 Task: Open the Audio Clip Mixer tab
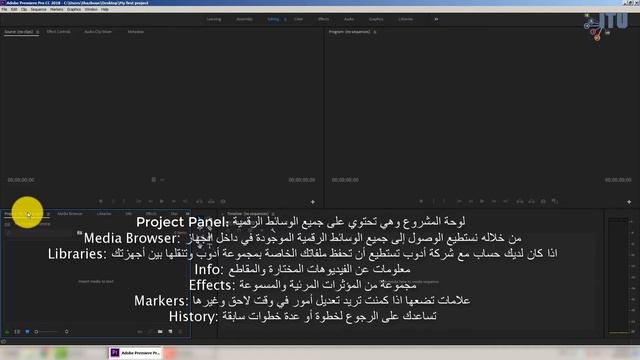98,32
